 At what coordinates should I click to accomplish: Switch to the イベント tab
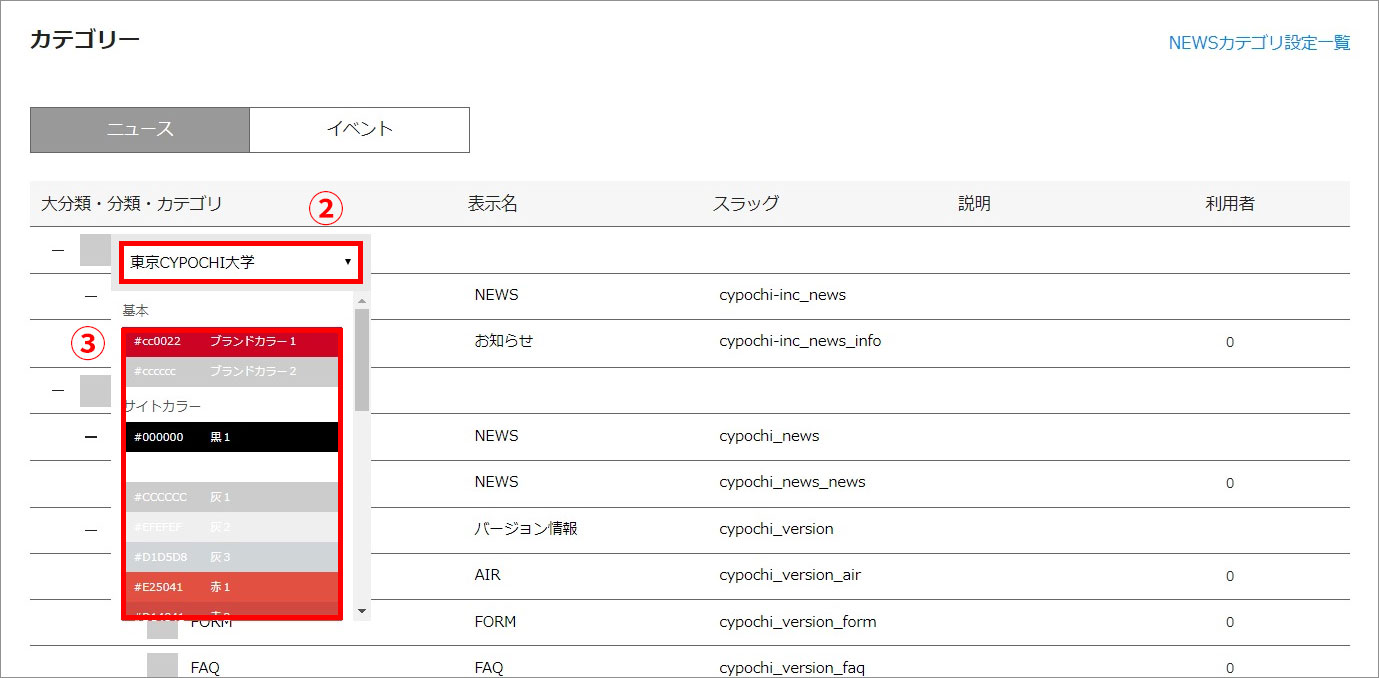click(x=359, y=130)
